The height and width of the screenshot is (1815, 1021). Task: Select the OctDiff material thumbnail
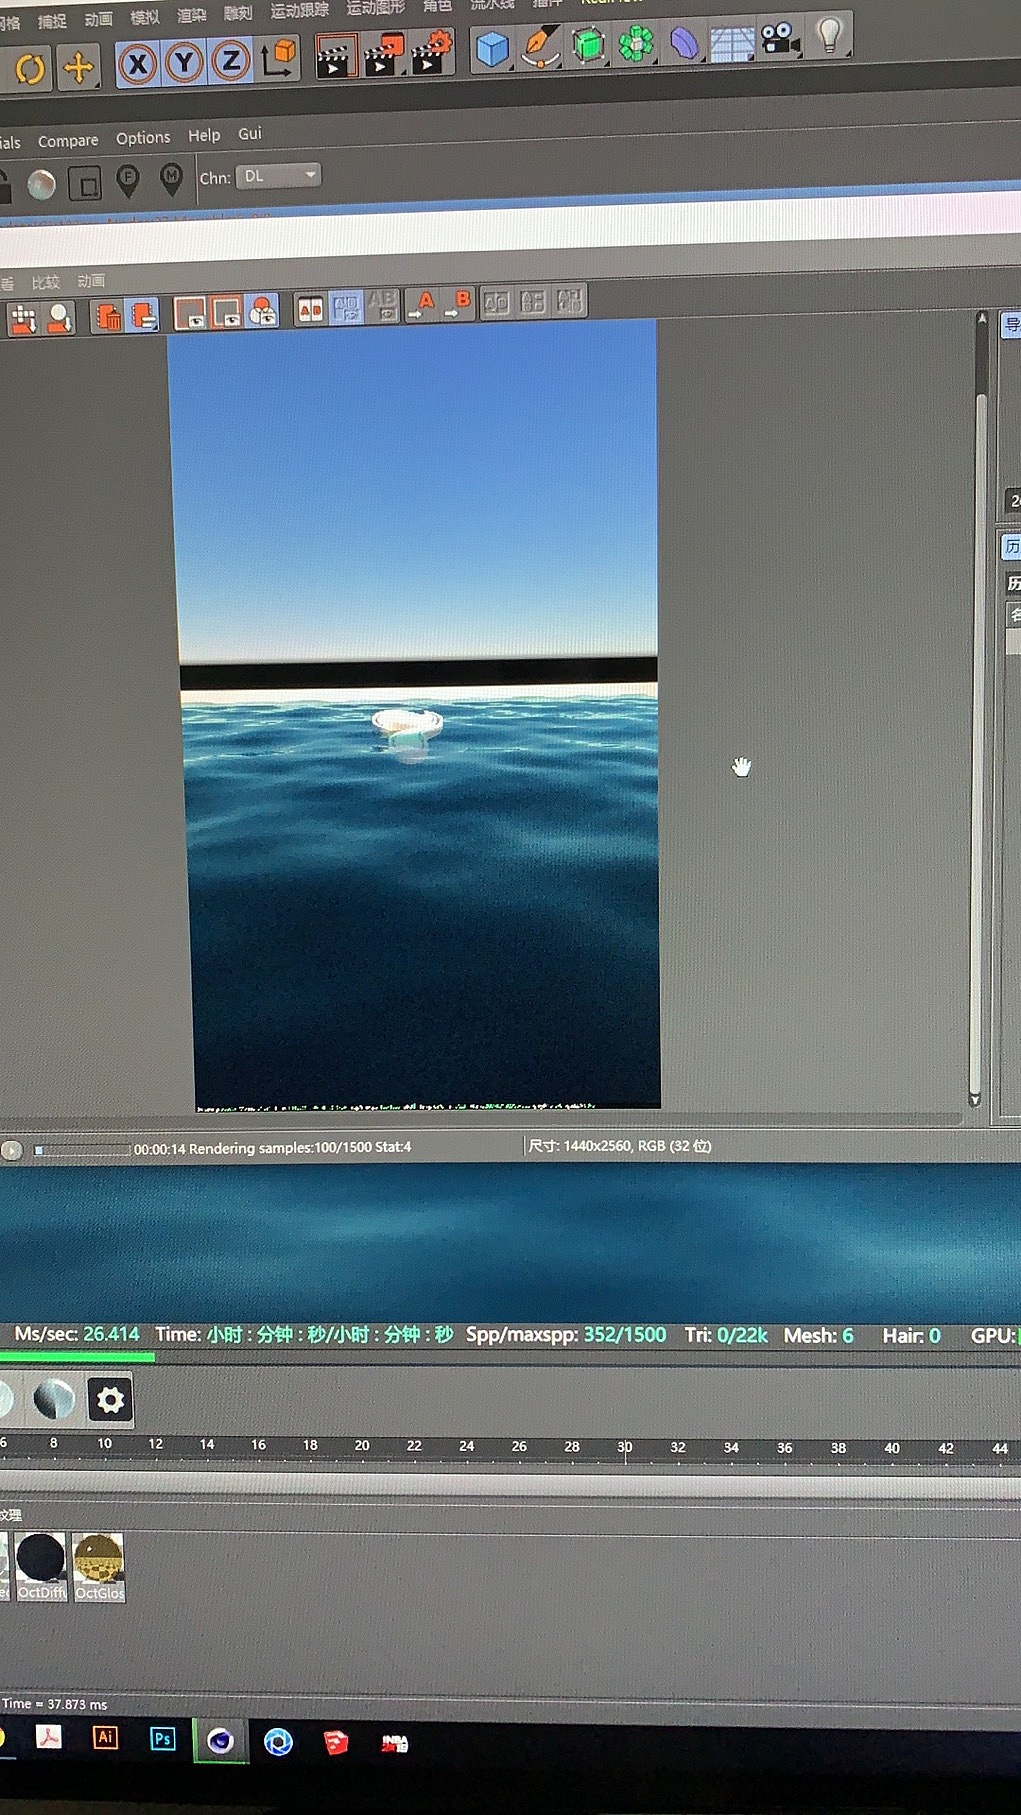[41, 1566]
